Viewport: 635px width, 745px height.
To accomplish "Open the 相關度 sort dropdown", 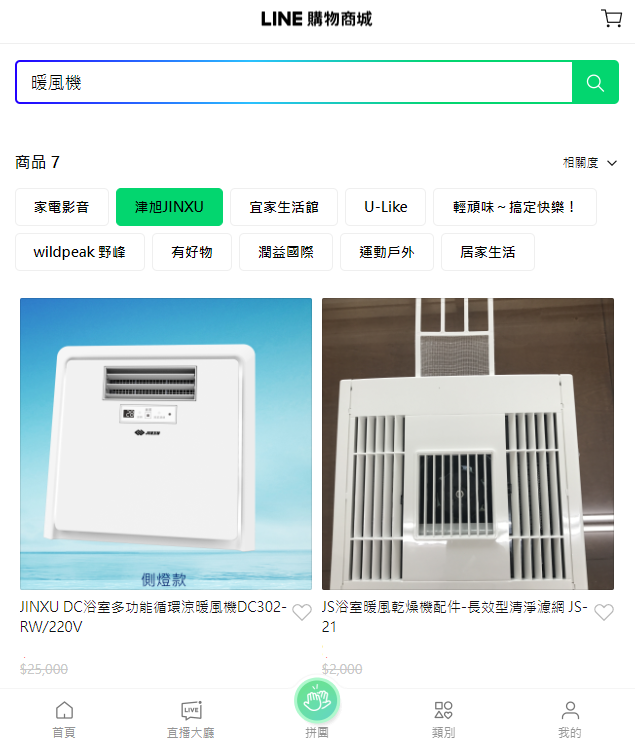I will click(x=590, y=163).
